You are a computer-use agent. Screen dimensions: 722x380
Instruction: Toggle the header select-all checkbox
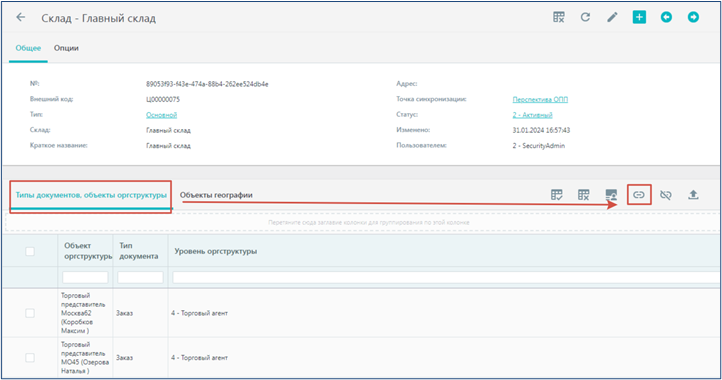[x=30, y=251]
